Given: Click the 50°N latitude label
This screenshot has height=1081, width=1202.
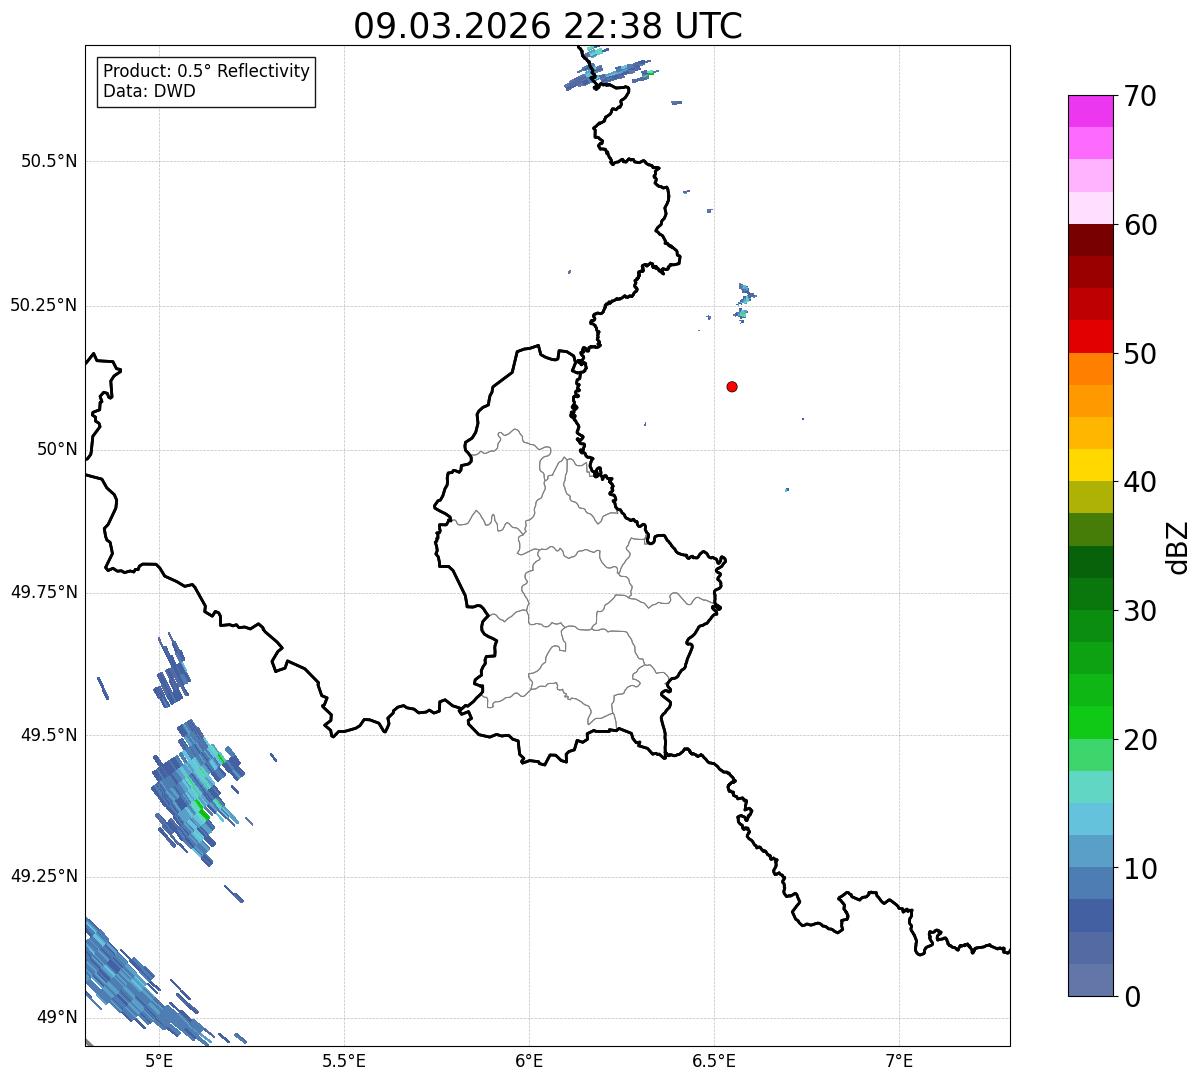Looking at the screenshot, I should pos(58,449).
